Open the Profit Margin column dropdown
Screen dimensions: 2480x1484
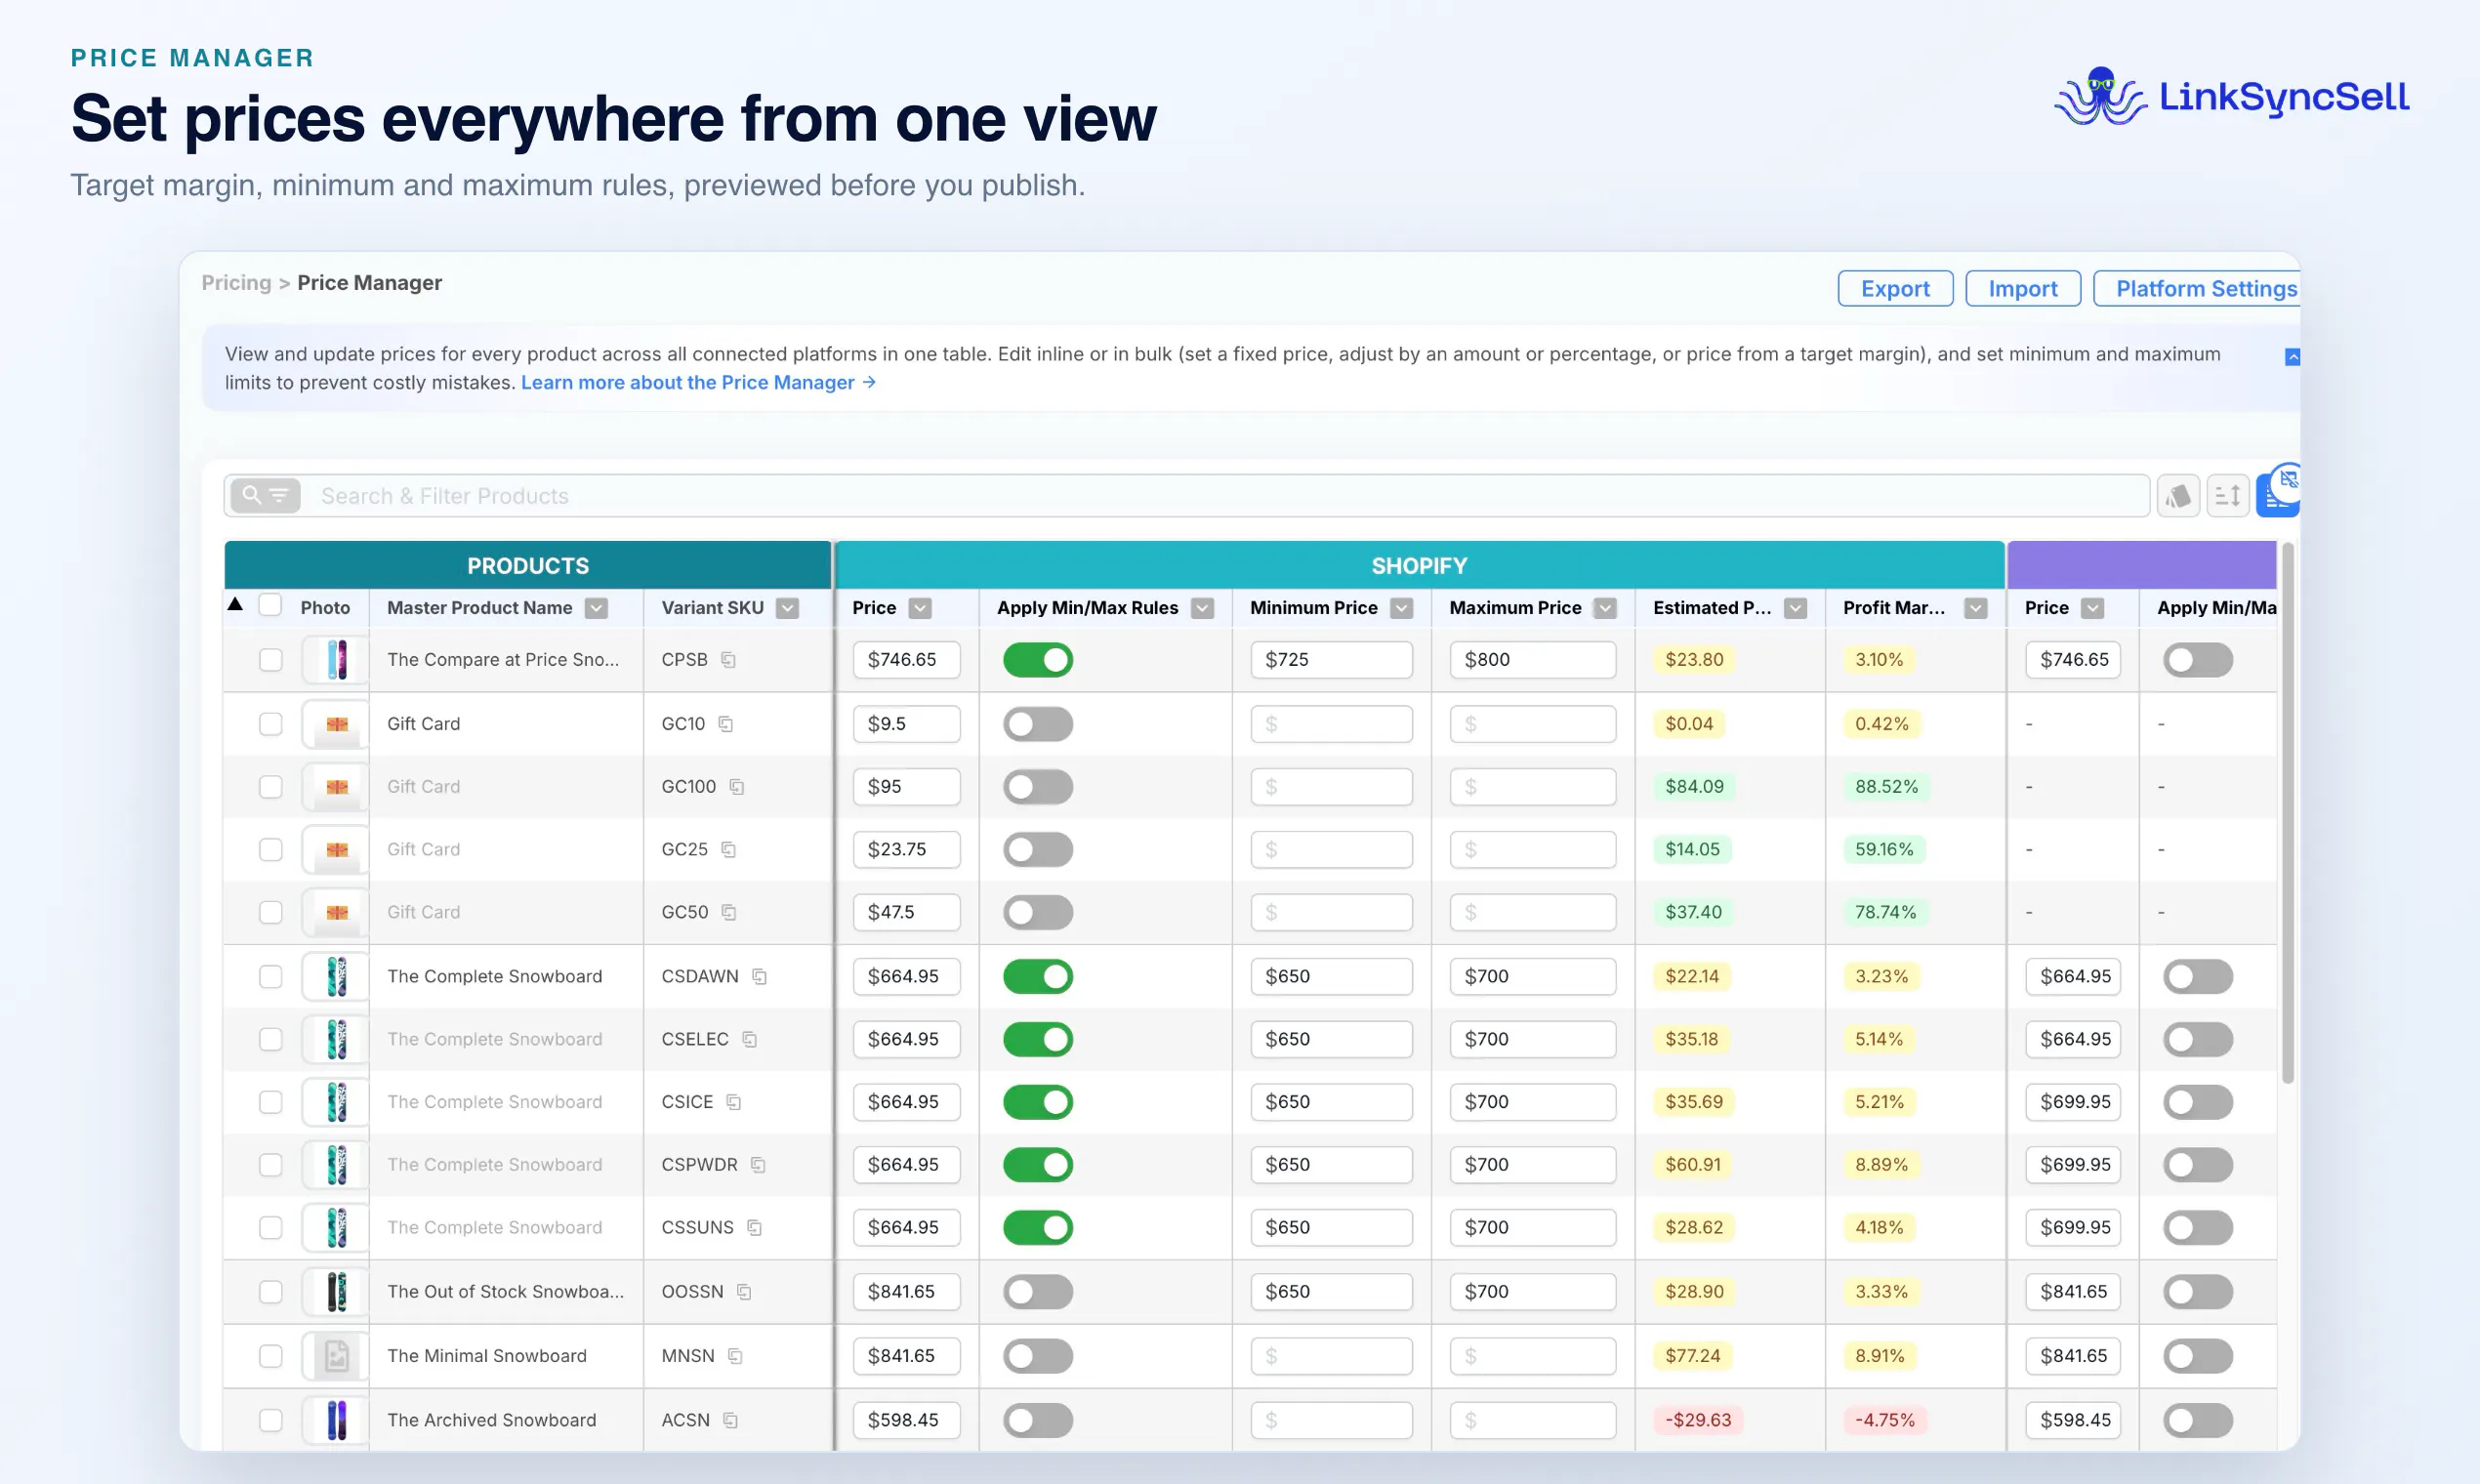[x=1976, y=608]
